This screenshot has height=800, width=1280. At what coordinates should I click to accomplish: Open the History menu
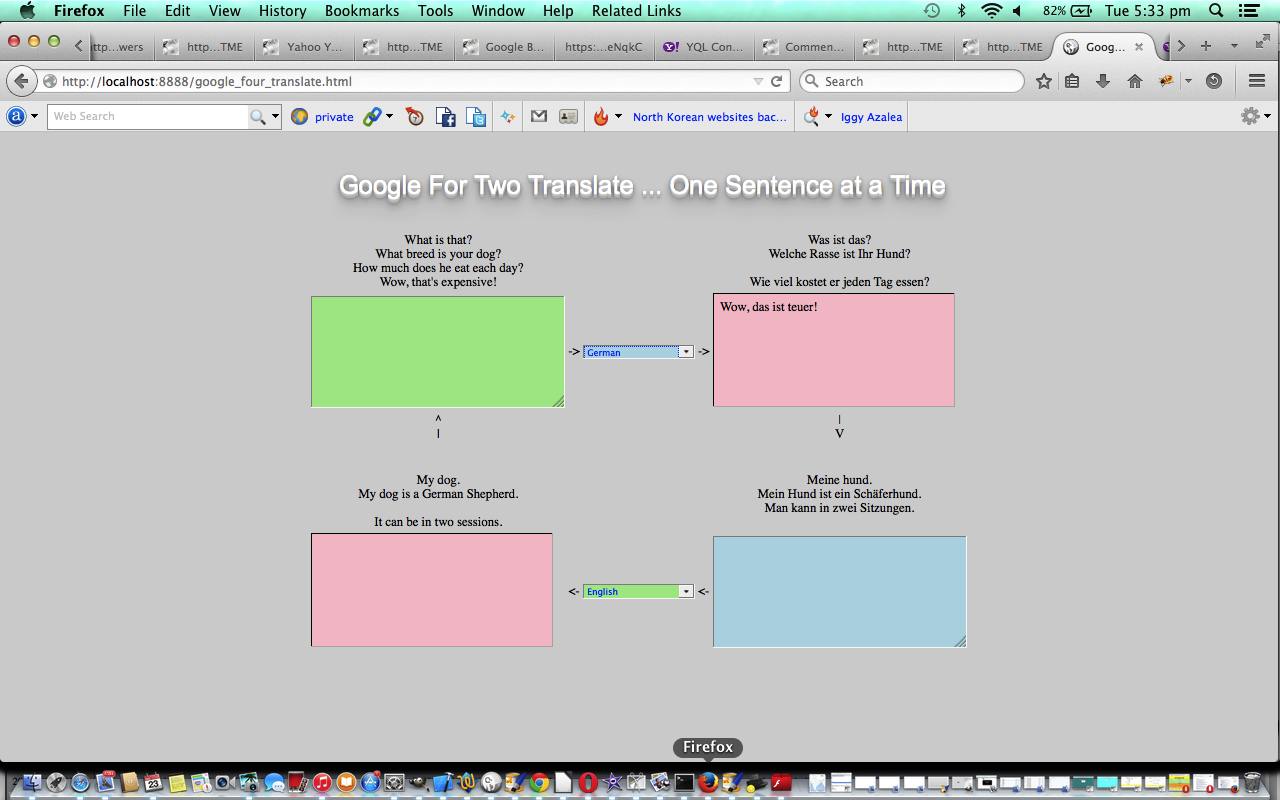(x=282, y=11)
